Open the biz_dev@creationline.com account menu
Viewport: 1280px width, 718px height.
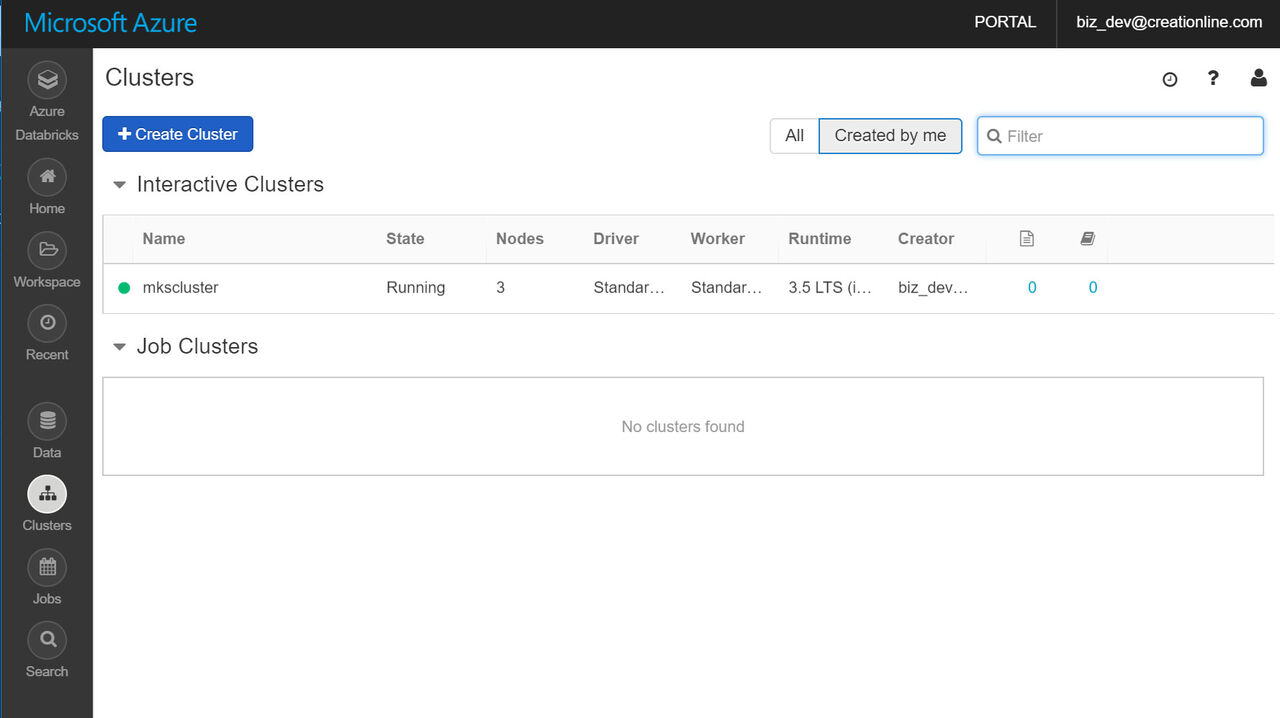pos(1169,22)
